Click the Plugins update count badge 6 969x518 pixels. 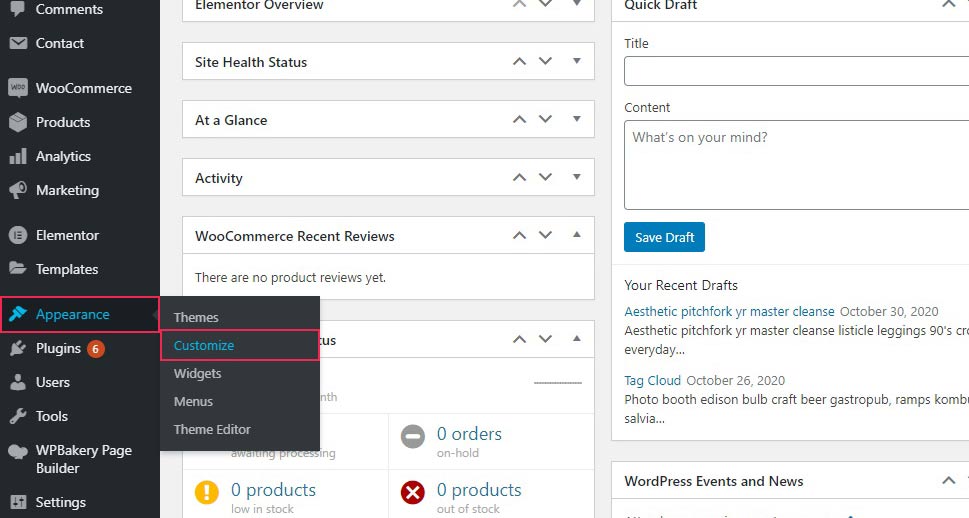(95, 349)
